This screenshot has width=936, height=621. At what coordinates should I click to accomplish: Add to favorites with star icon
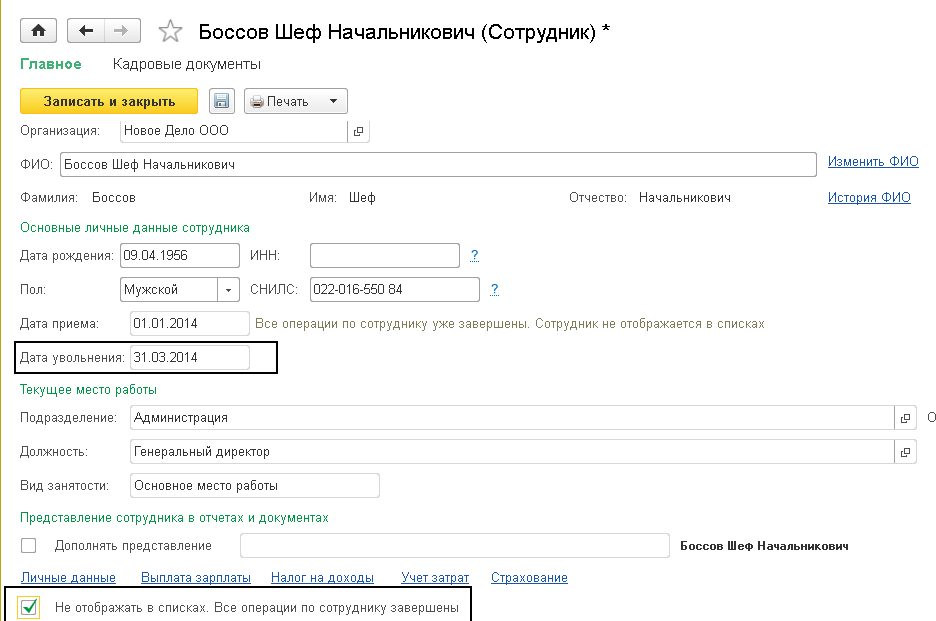tap(171, 32)
